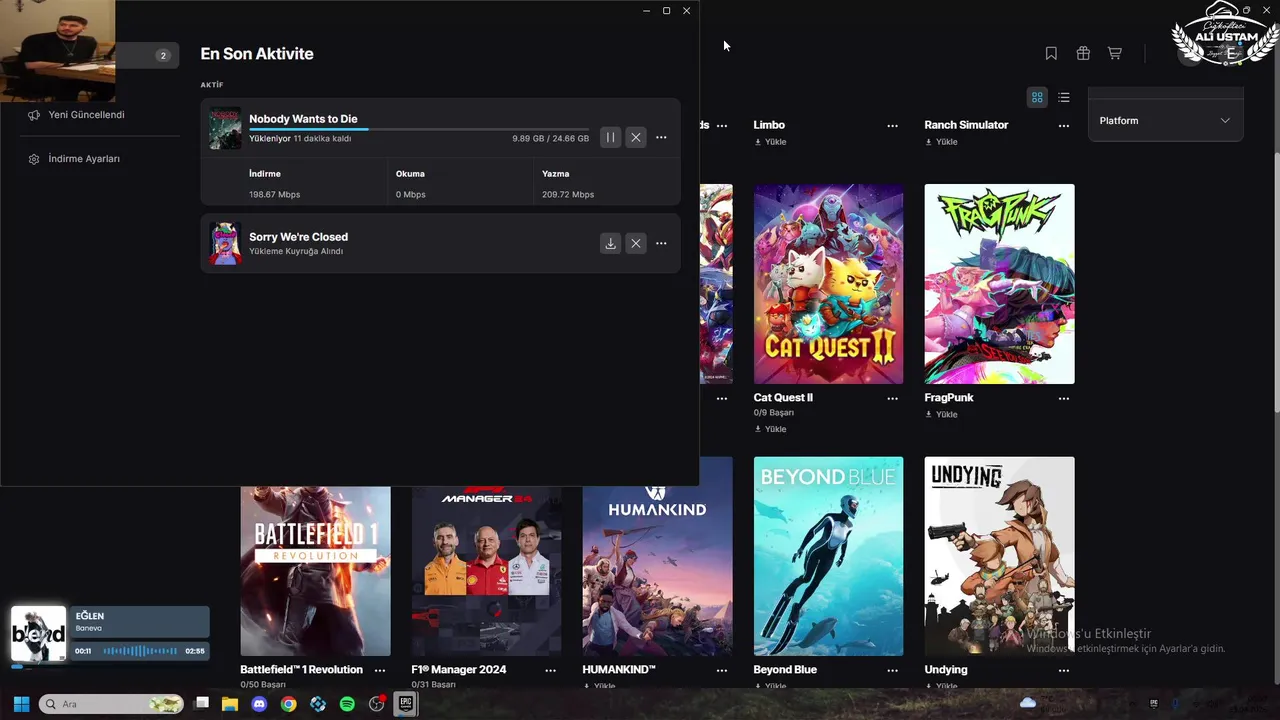Go to Yeni Güncellendi in the sidebar
The height and width of the screenshot is (720, 1280).
pos(86,115)
